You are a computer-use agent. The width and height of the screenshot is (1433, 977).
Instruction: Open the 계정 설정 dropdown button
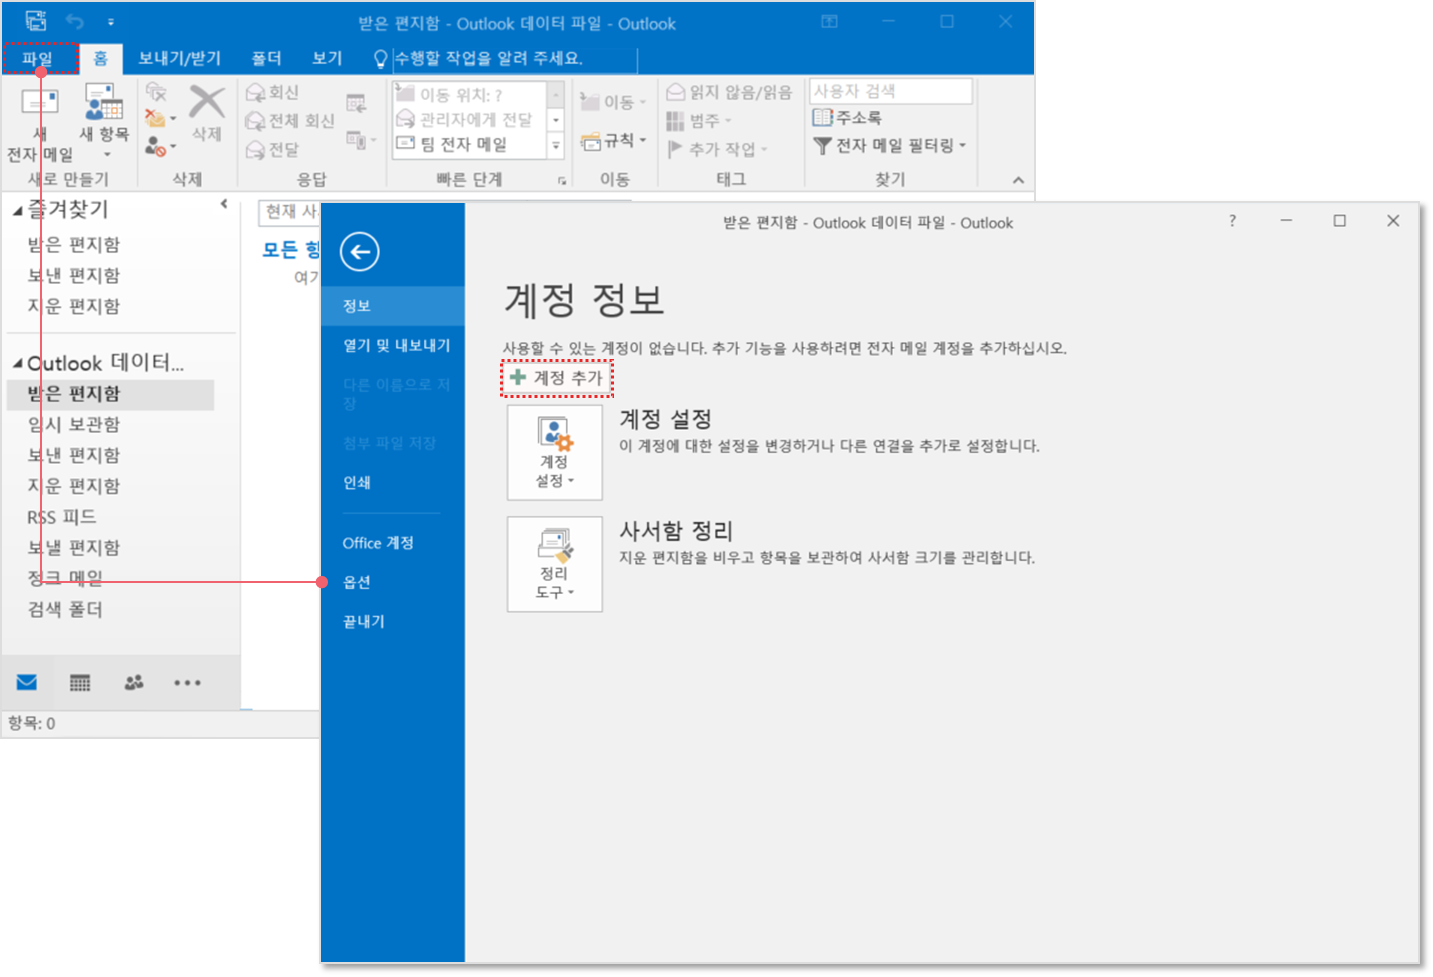[x=555, y=452]
